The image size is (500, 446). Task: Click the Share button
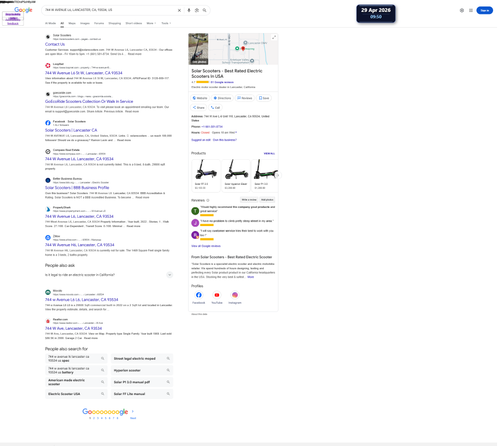click(199, 107)
